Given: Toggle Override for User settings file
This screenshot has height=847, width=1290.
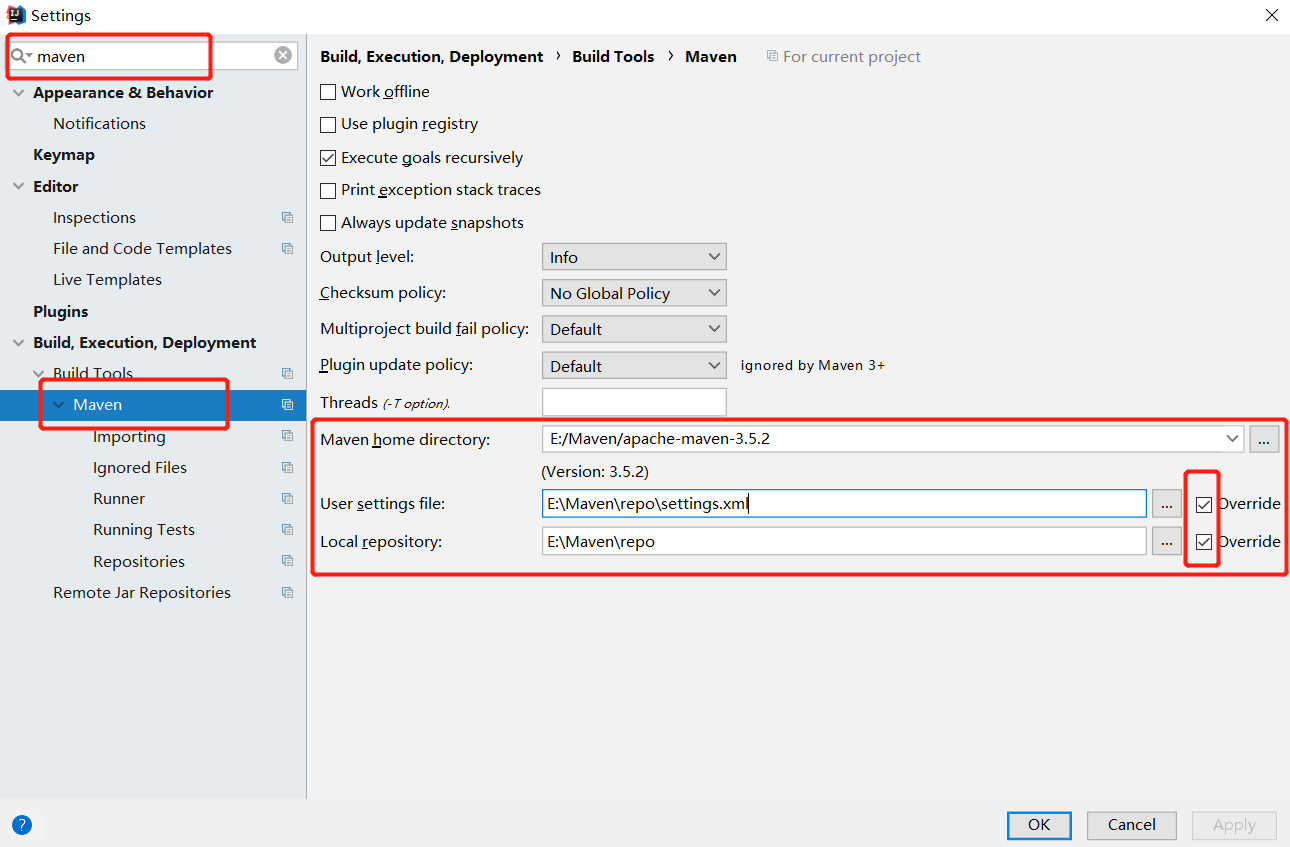Looking at the screenshot, I should (1204, 505).
